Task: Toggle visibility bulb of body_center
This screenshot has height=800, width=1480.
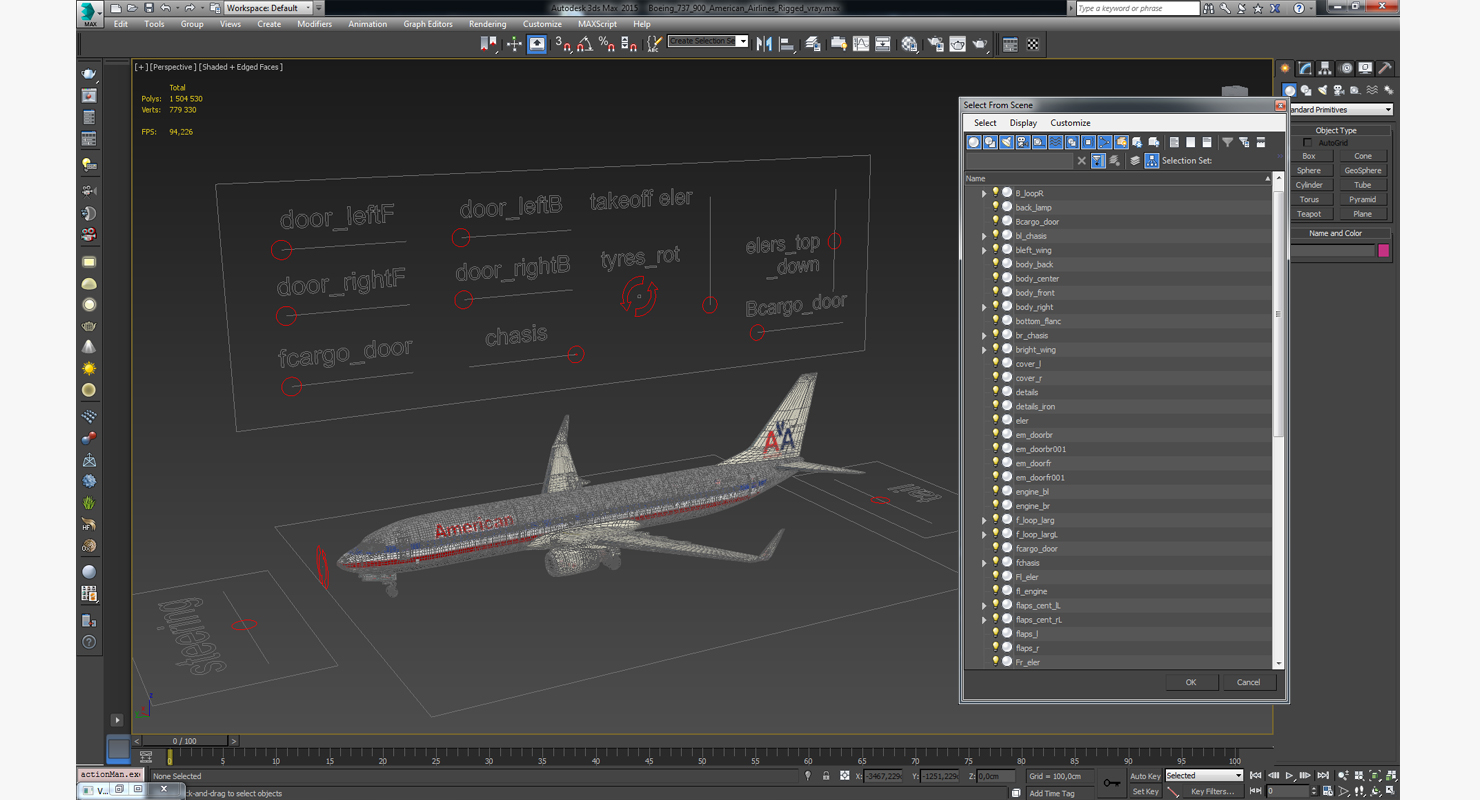Action: 996,278
